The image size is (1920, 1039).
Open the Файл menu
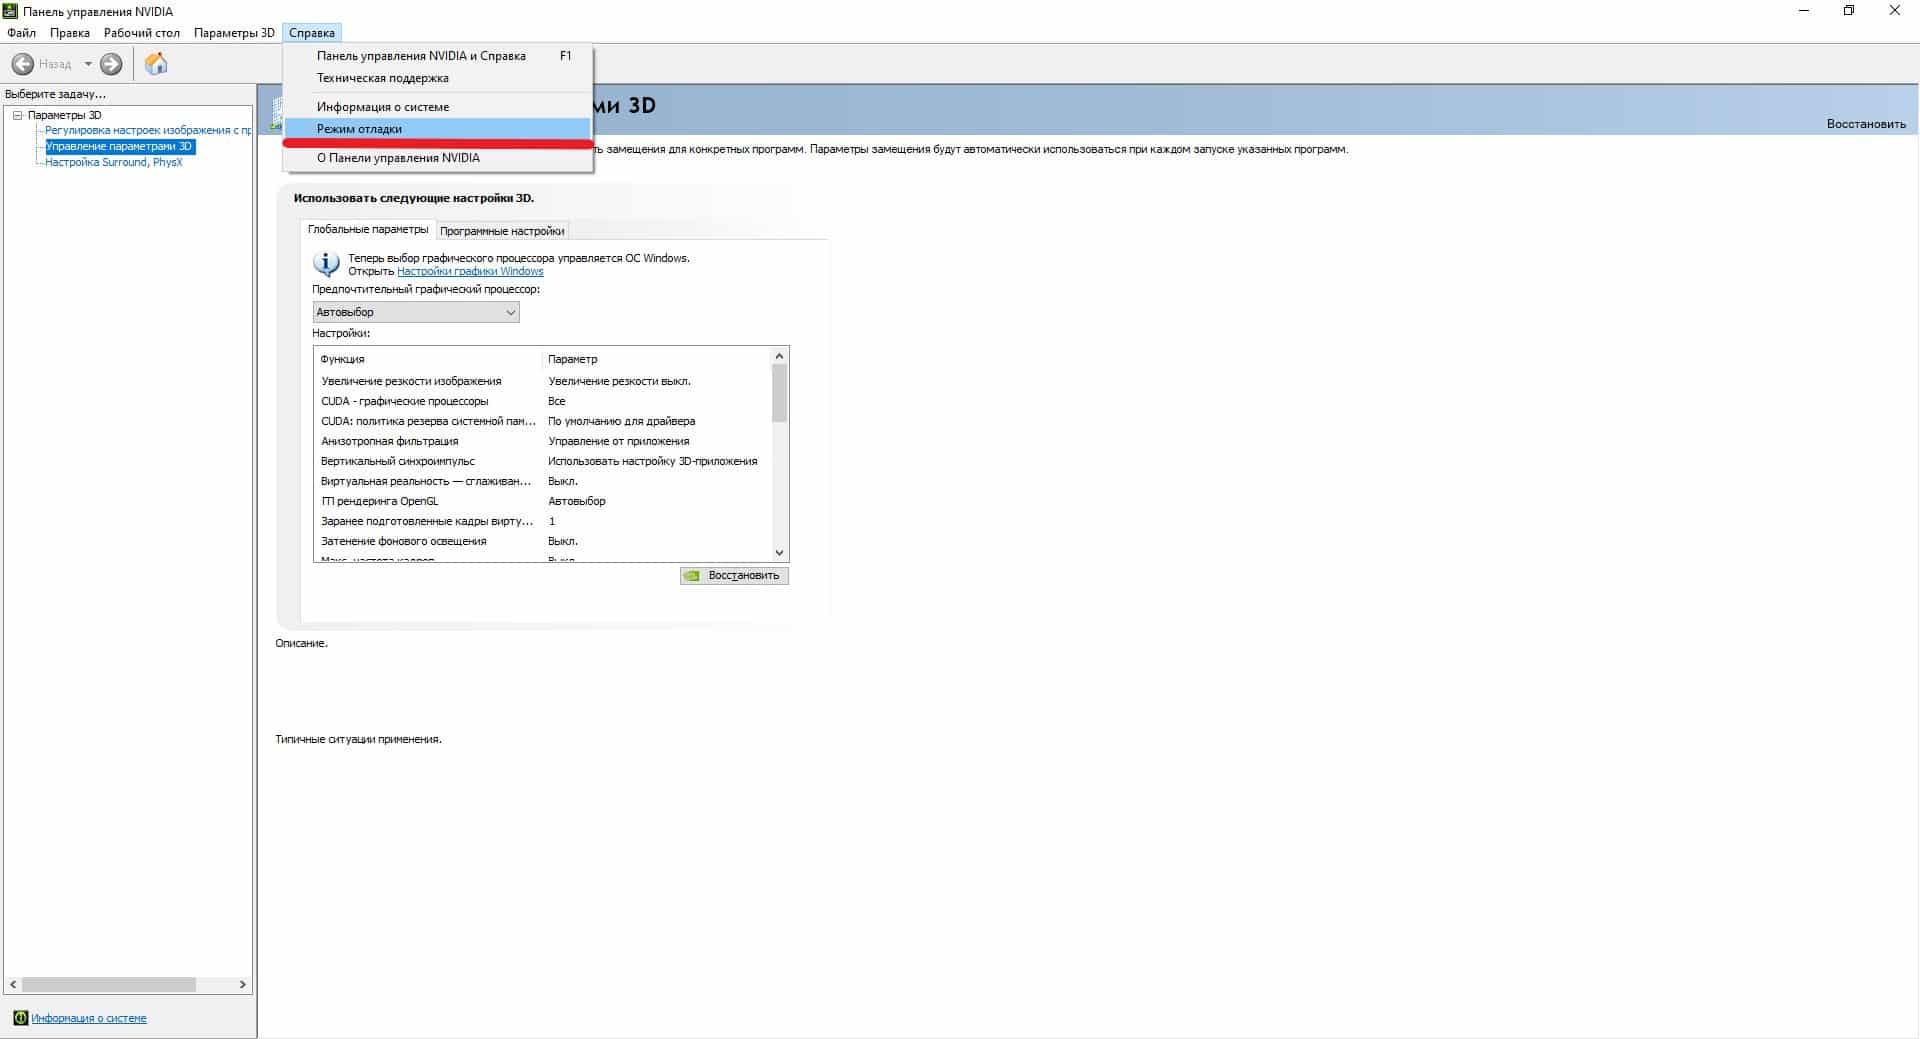pos(21,33)
